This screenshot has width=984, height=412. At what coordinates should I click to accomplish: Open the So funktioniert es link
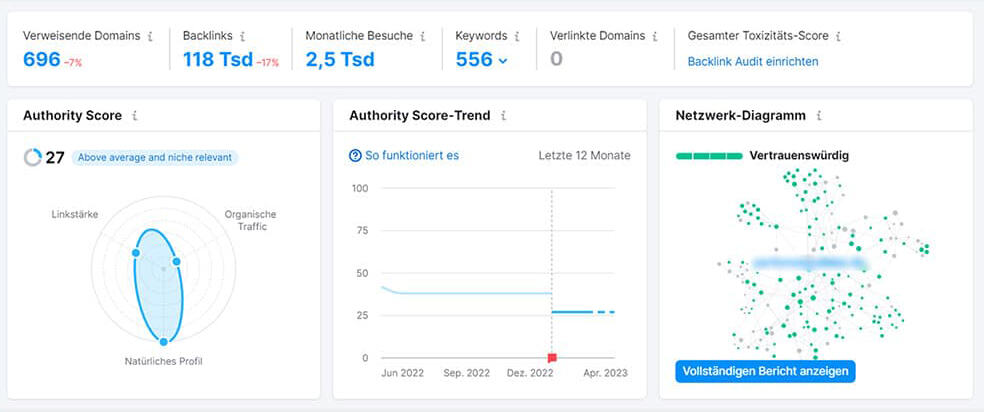[411, 155]
